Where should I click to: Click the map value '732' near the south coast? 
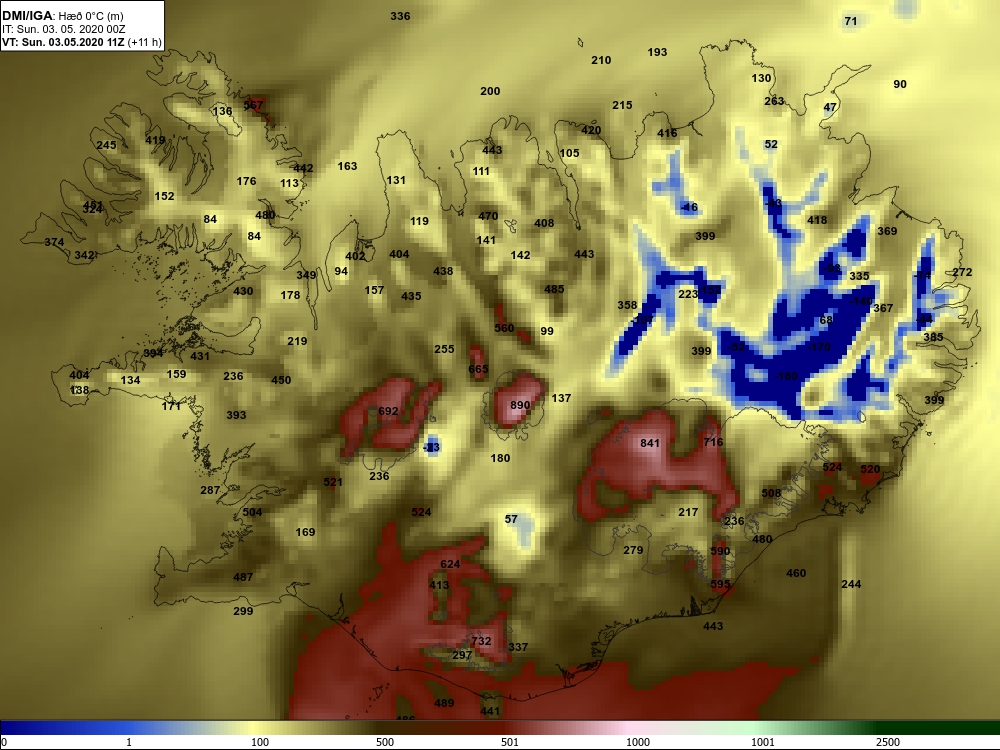click(481, 640)
